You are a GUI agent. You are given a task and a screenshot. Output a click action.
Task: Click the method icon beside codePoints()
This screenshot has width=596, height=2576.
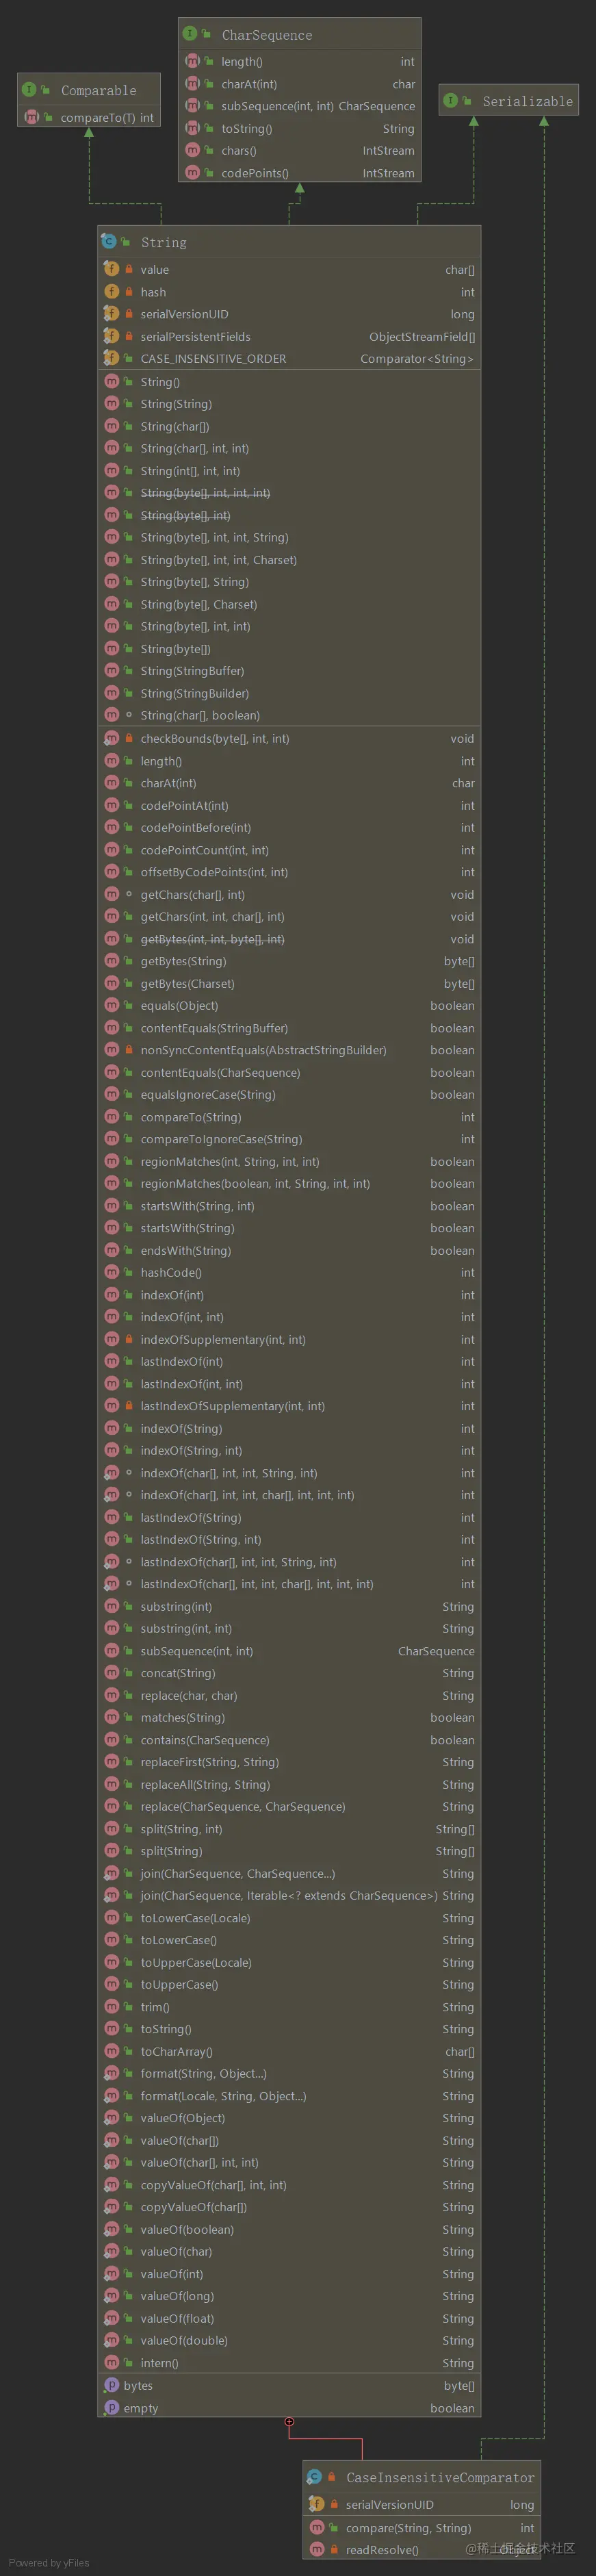pyautogui.click(x=192, y=173)
